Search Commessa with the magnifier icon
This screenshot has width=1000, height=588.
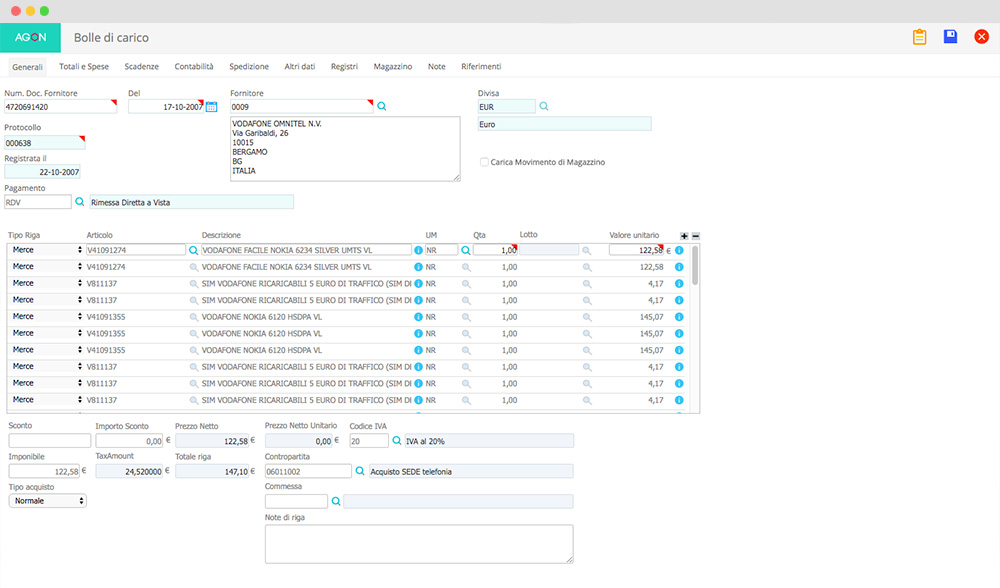pyautogui.click(x=336, y=501)
